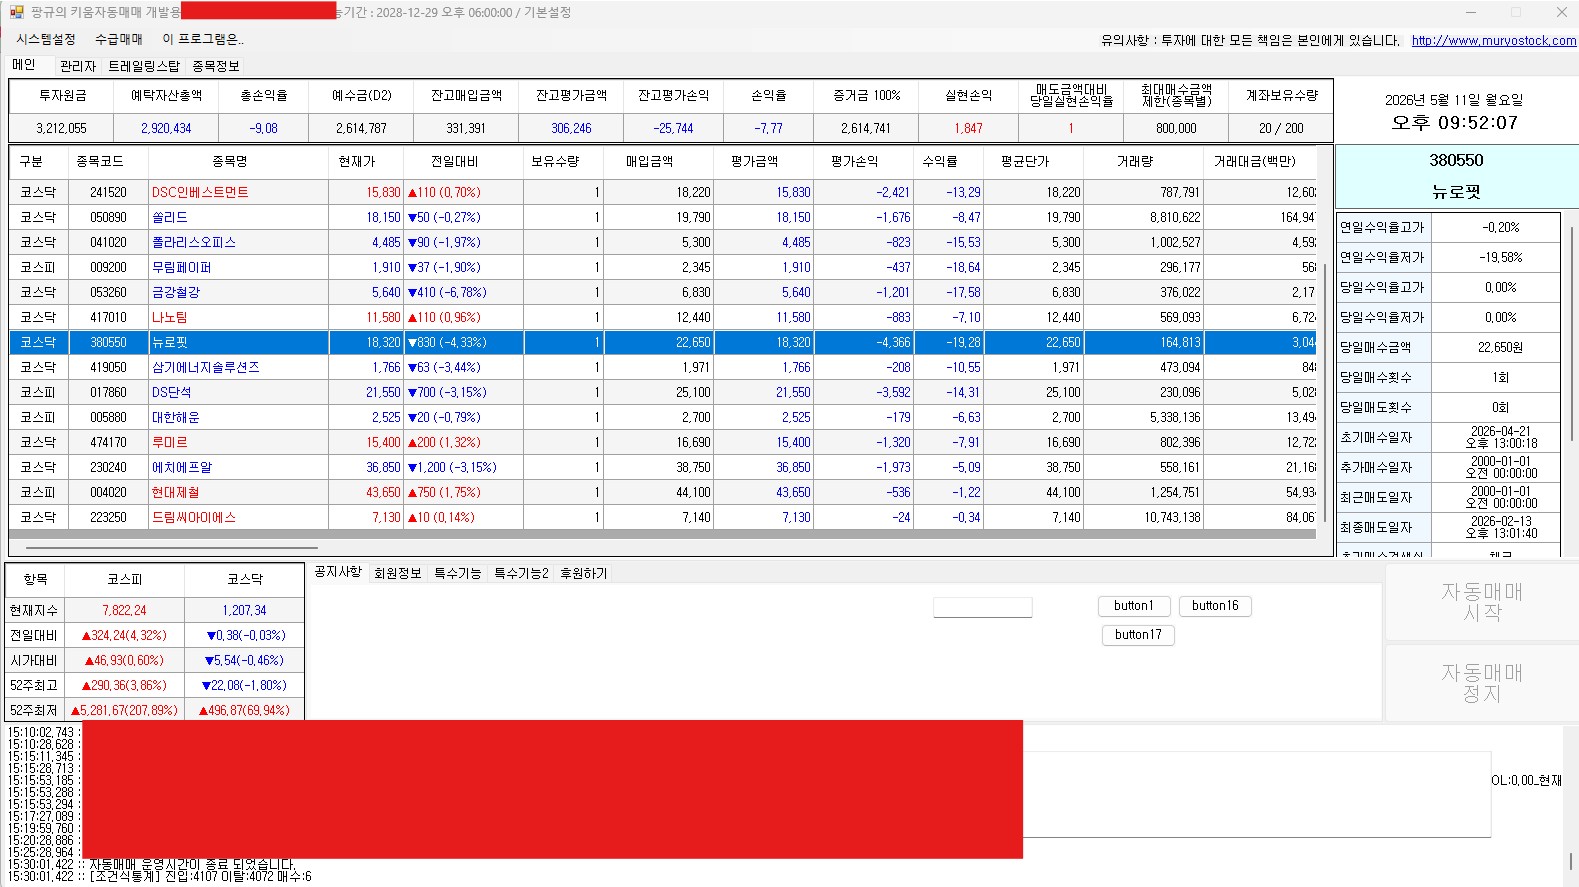Open the 시스템설정 menu
Screen dimensions: 1579x887
(46, 39)
